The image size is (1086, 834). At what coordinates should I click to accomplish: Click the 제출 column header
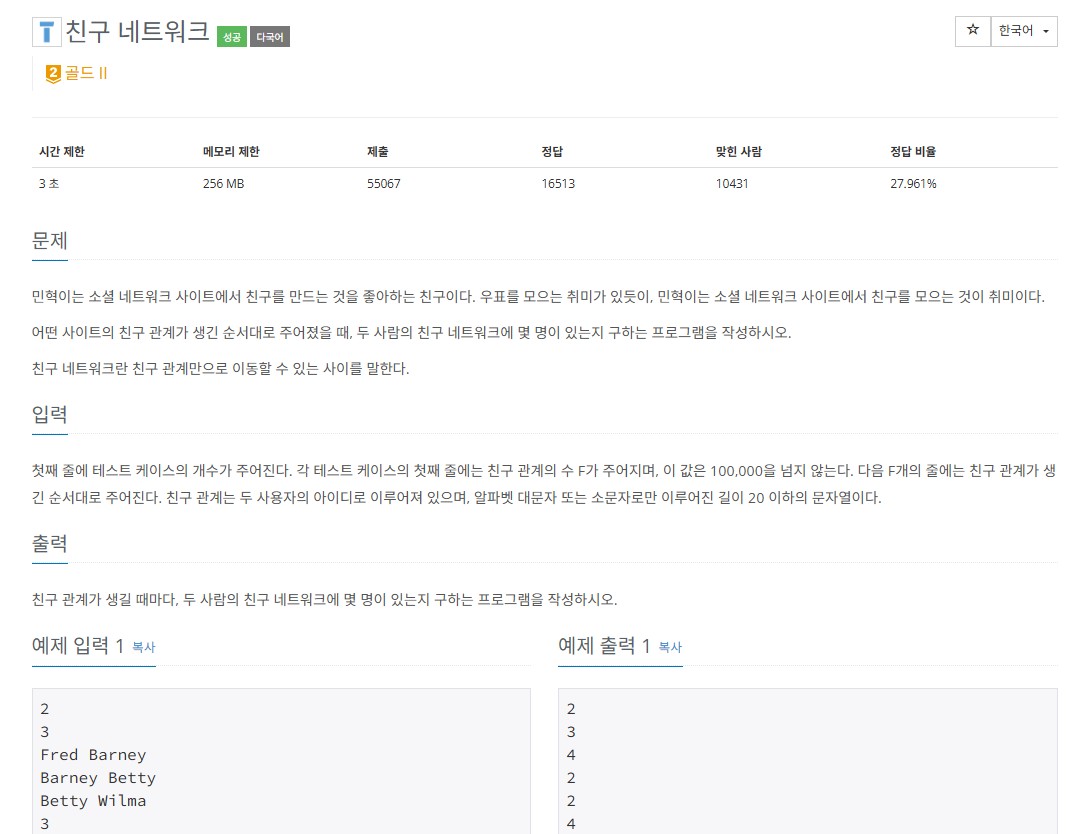[377, 151]
